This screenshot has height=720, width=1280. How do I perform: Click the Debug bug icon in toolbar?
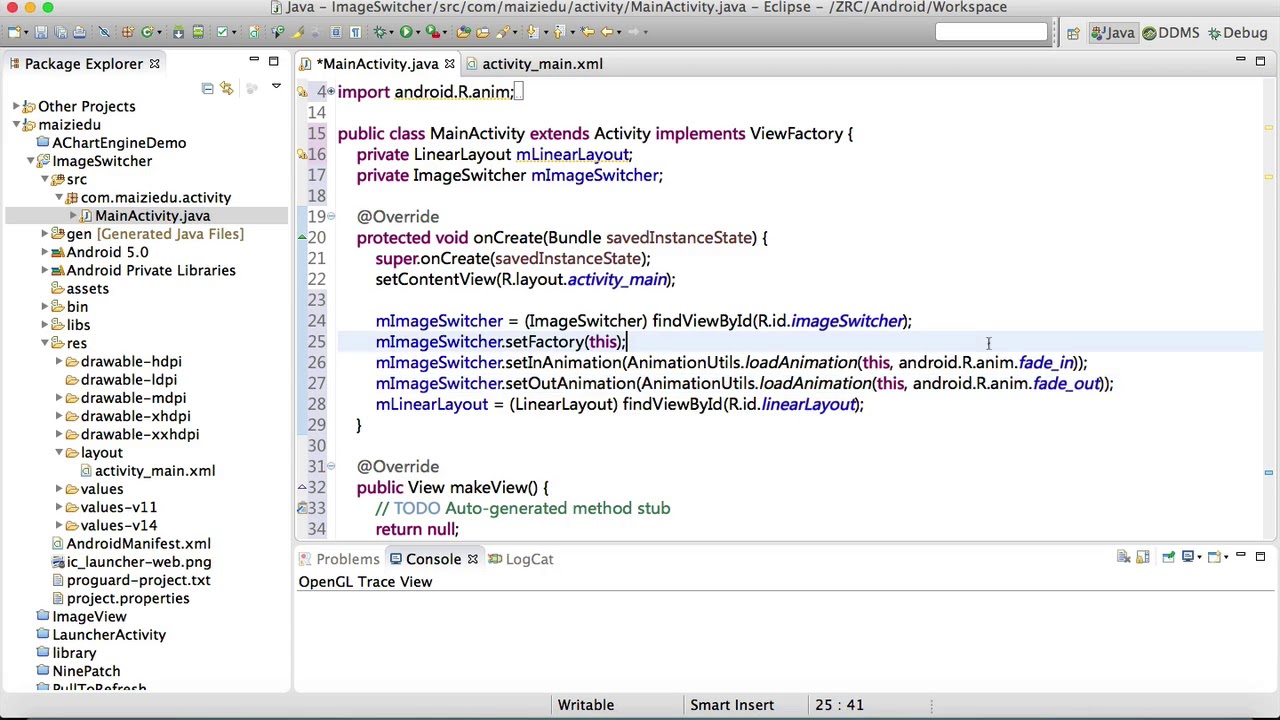coord(380,32)
